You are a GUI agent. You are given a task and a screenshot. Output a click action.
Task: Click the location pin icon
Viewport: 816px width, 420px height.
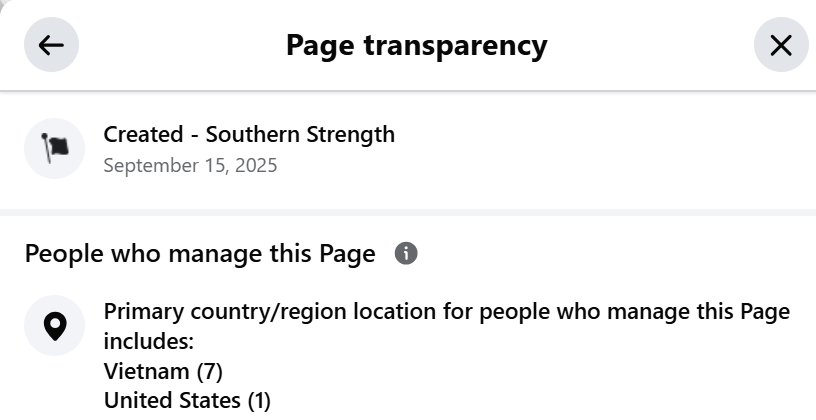coord(54,326)
